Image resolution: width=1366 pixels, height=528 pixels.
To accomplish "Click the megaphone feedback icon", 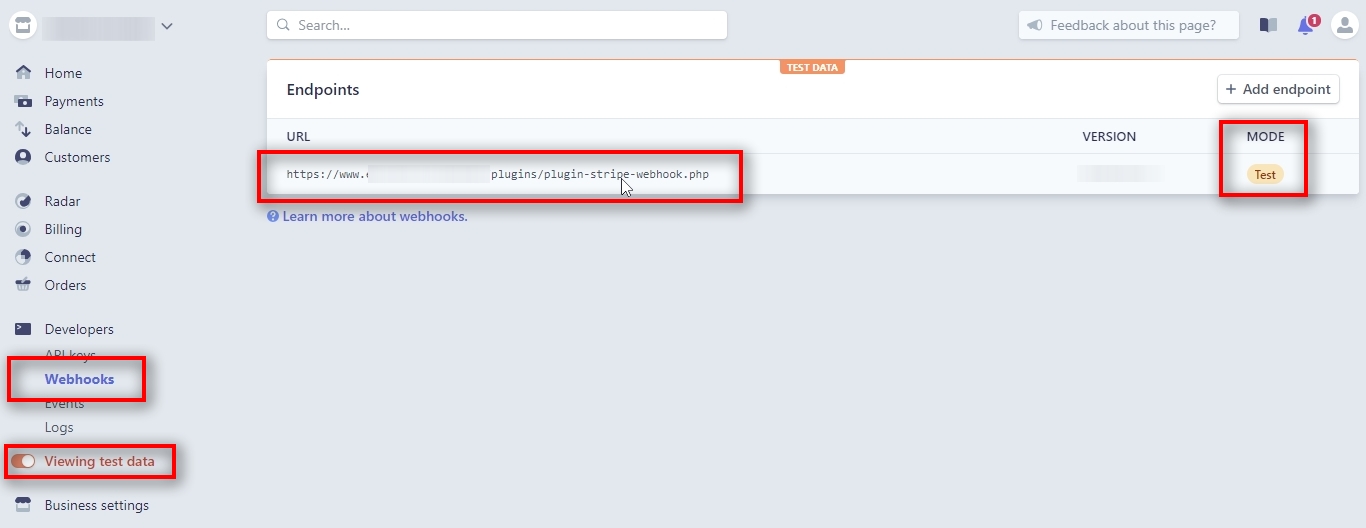I will tap(1035, 25).
